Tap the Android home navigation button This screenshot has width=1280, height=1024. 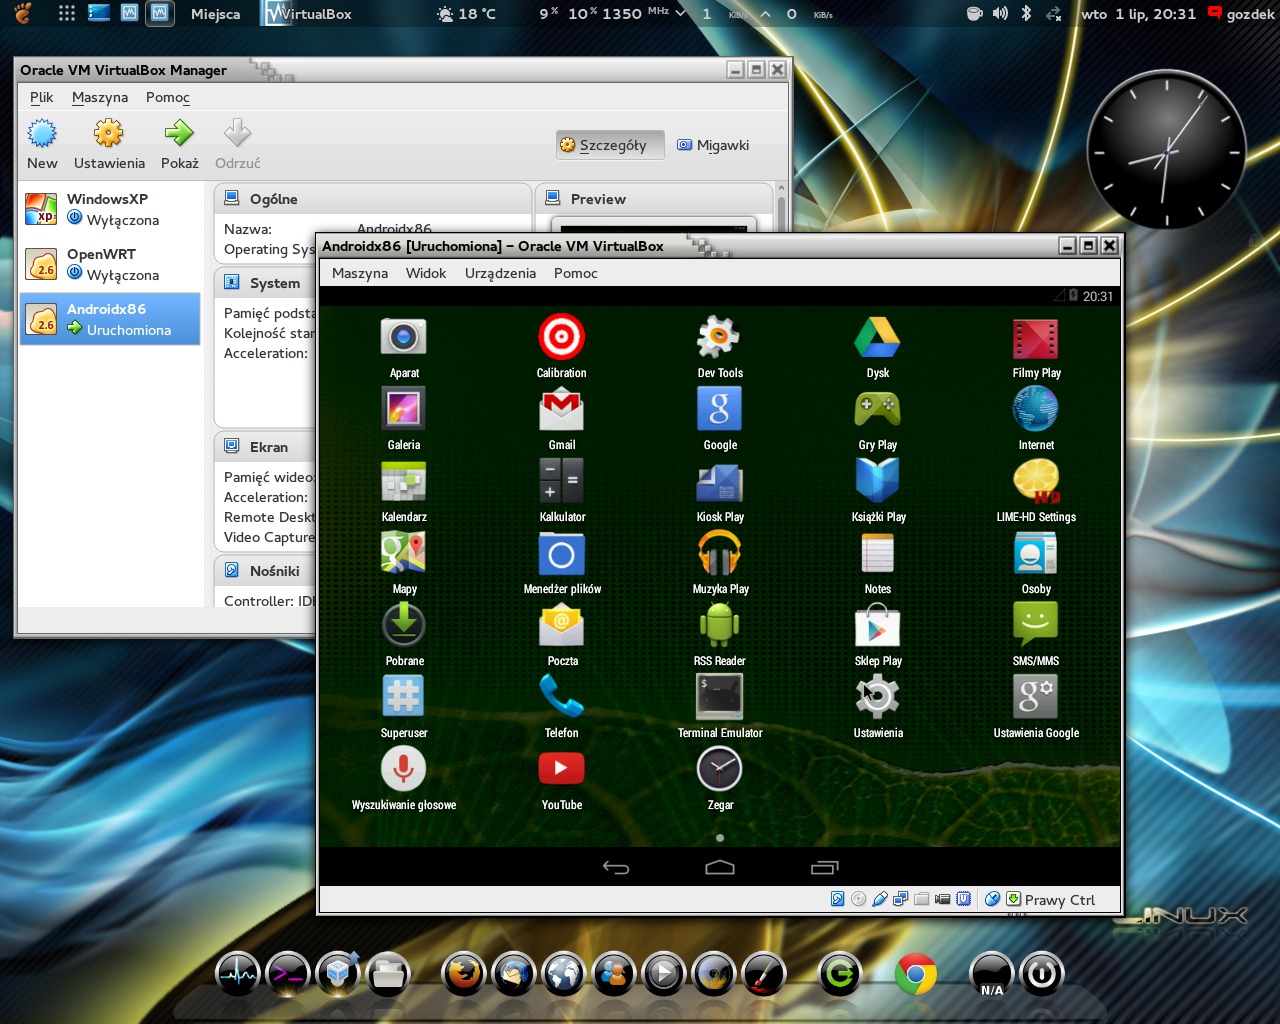point(720,867)
